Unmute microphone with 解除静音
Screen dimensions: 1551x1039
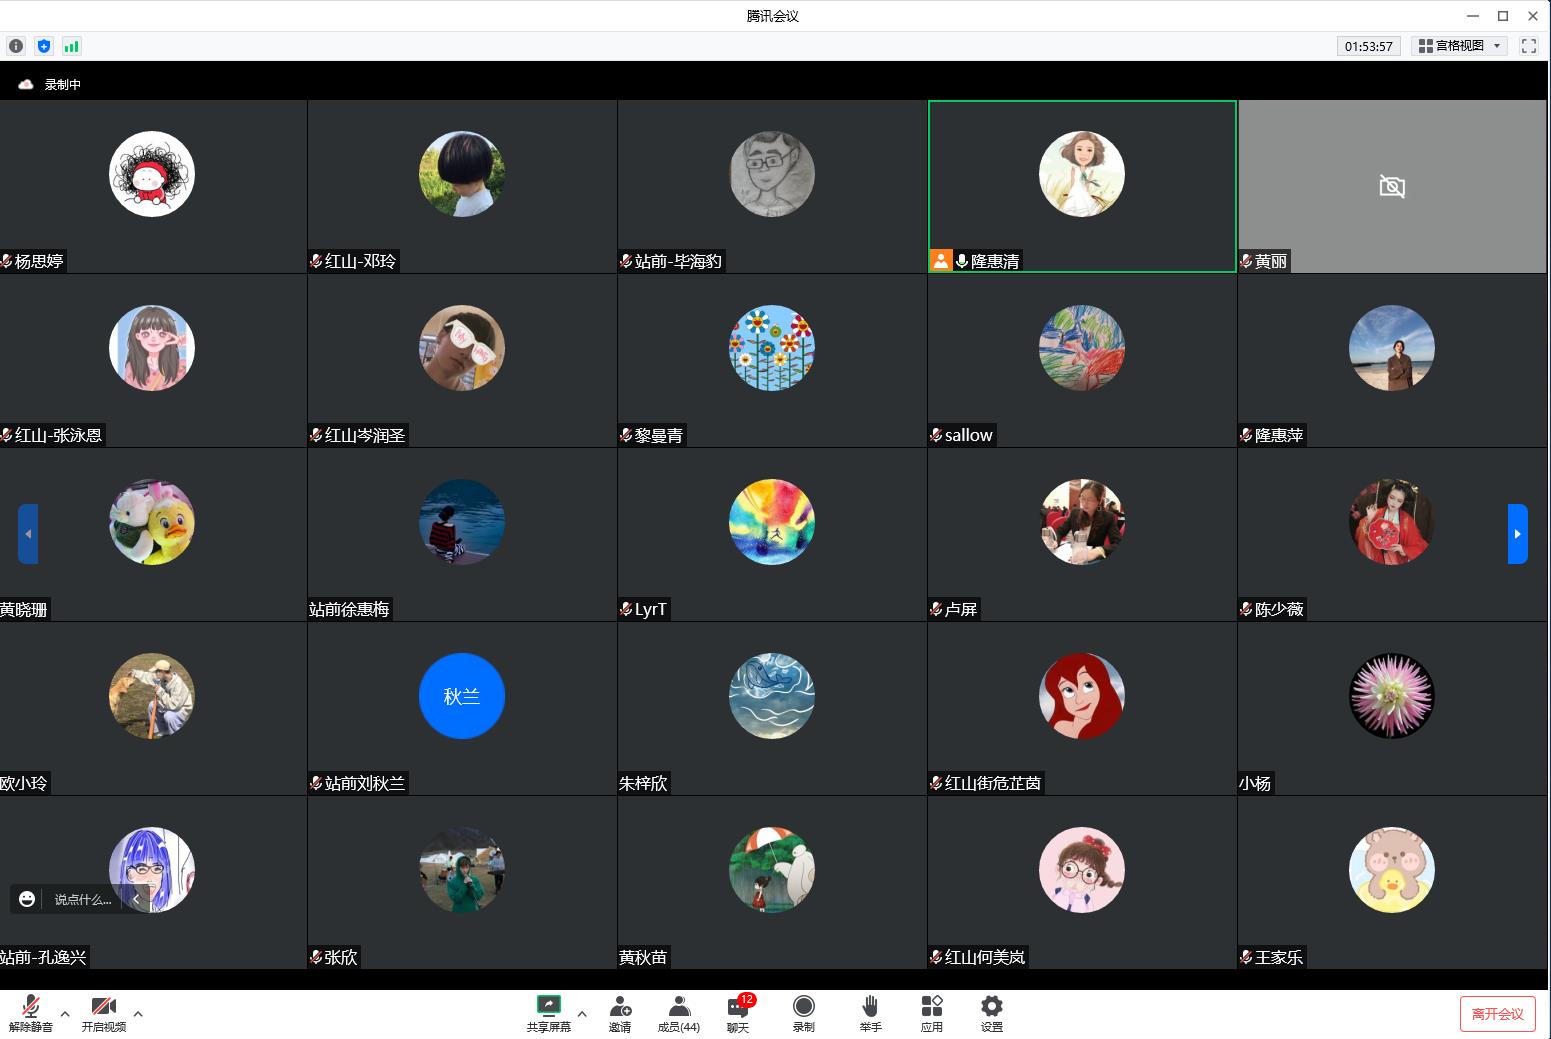(31, 1013)
